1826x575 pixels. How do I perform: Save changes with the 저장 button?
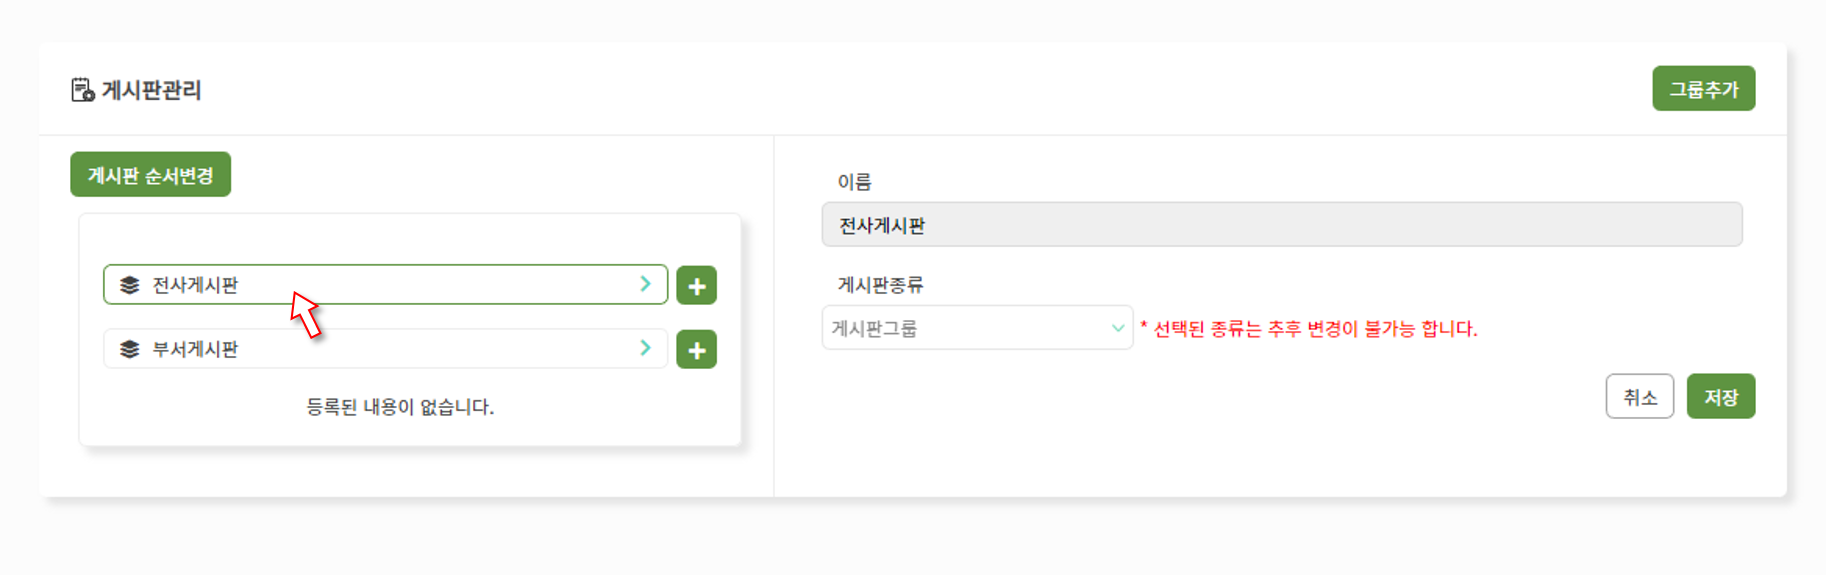point(1720,397)
